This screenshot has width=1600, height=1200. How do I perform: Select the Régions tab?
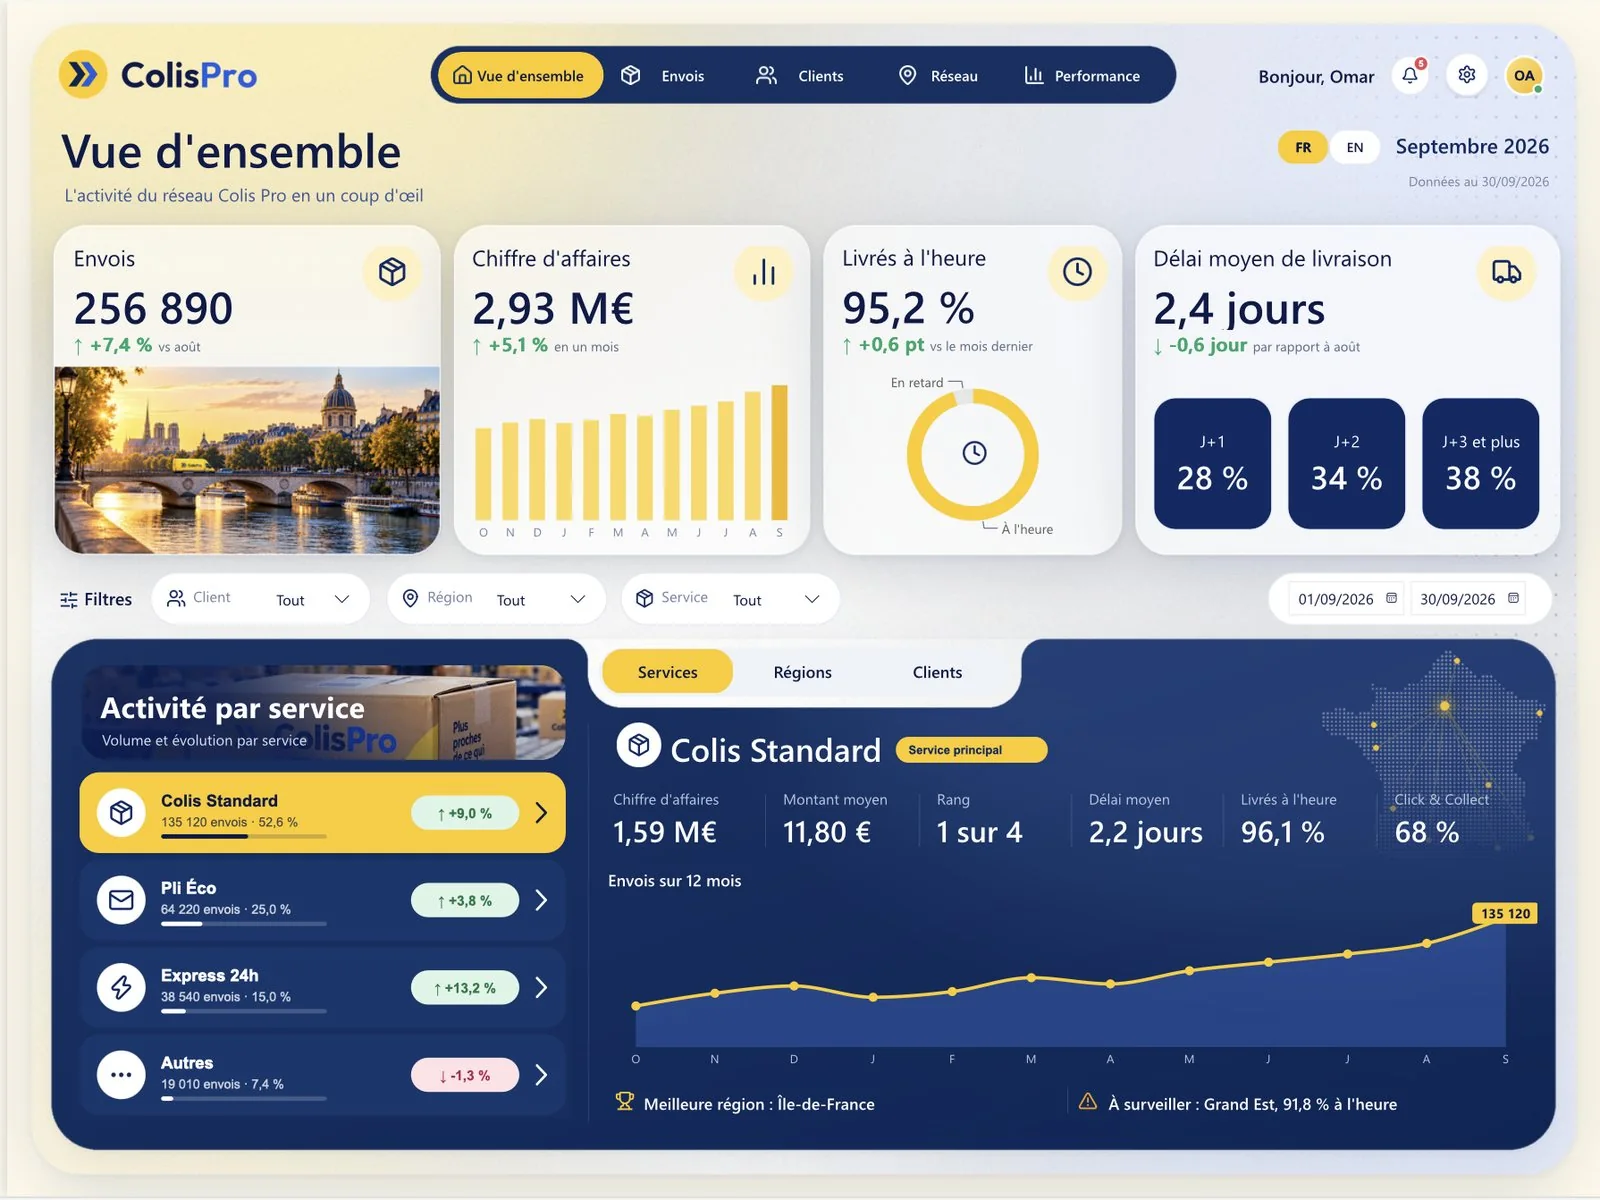pos(803,672)
